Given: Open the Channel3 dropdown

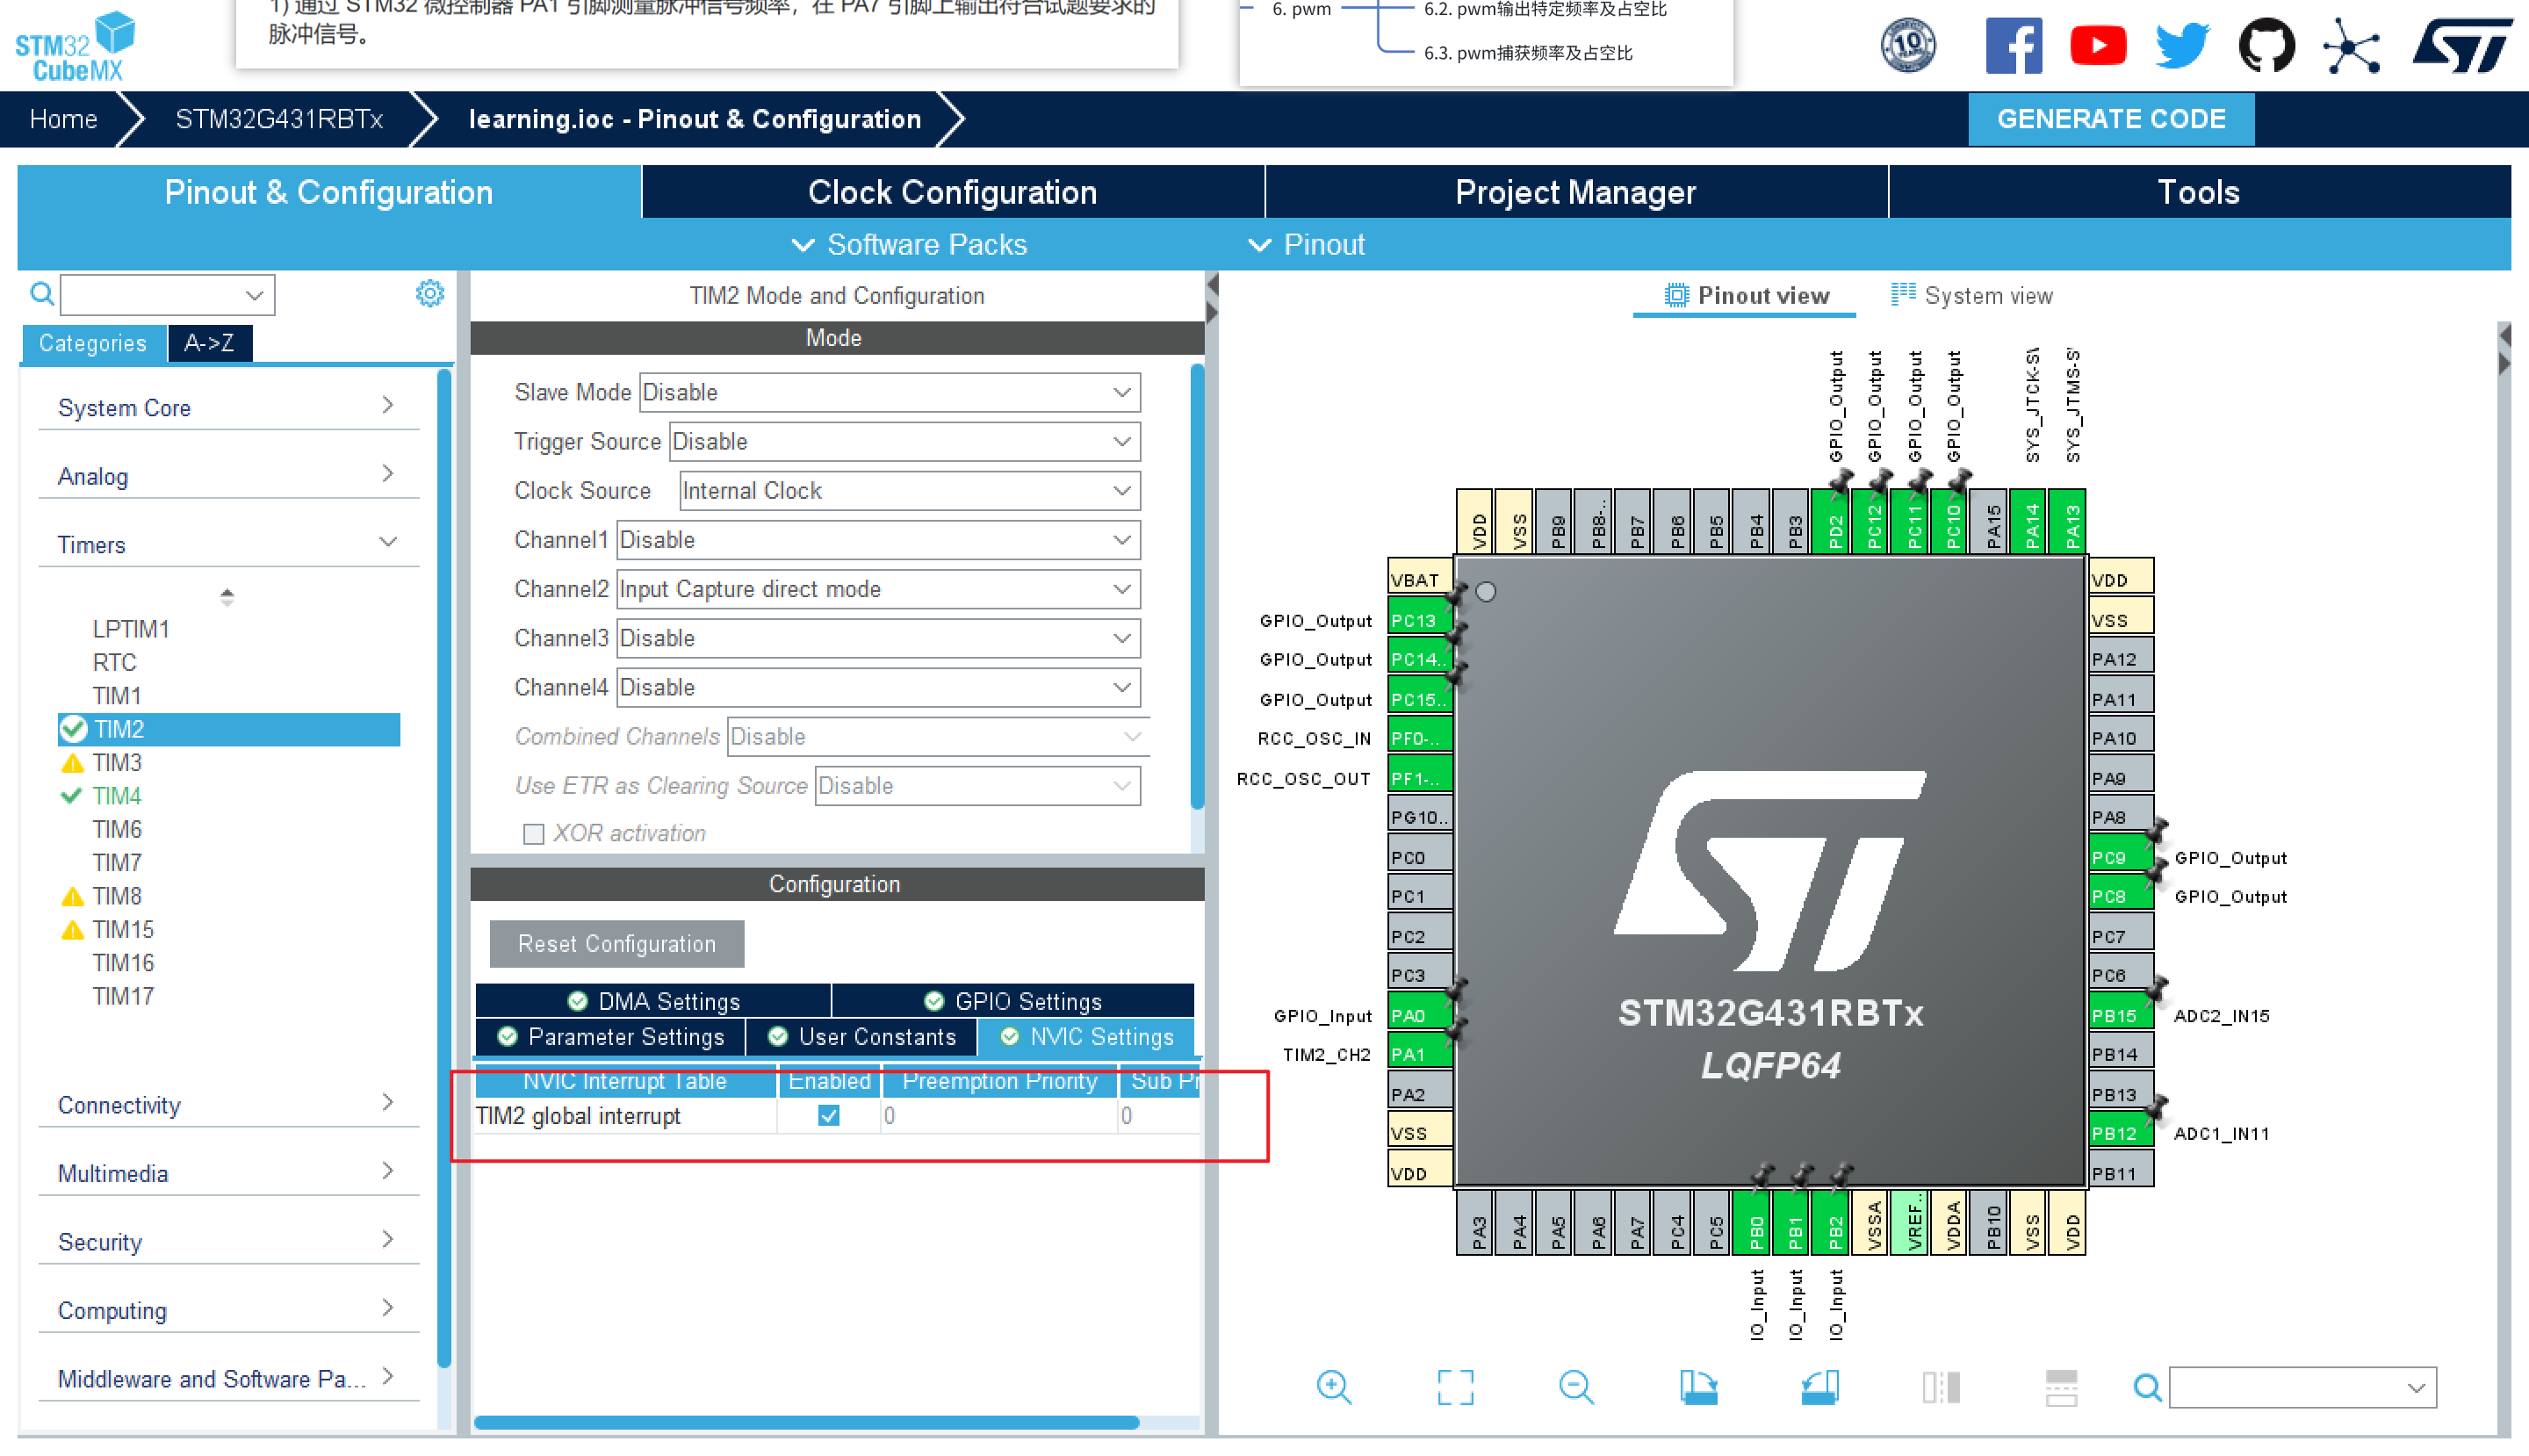Looking at the screenshot, I should [x=878, y=638].
